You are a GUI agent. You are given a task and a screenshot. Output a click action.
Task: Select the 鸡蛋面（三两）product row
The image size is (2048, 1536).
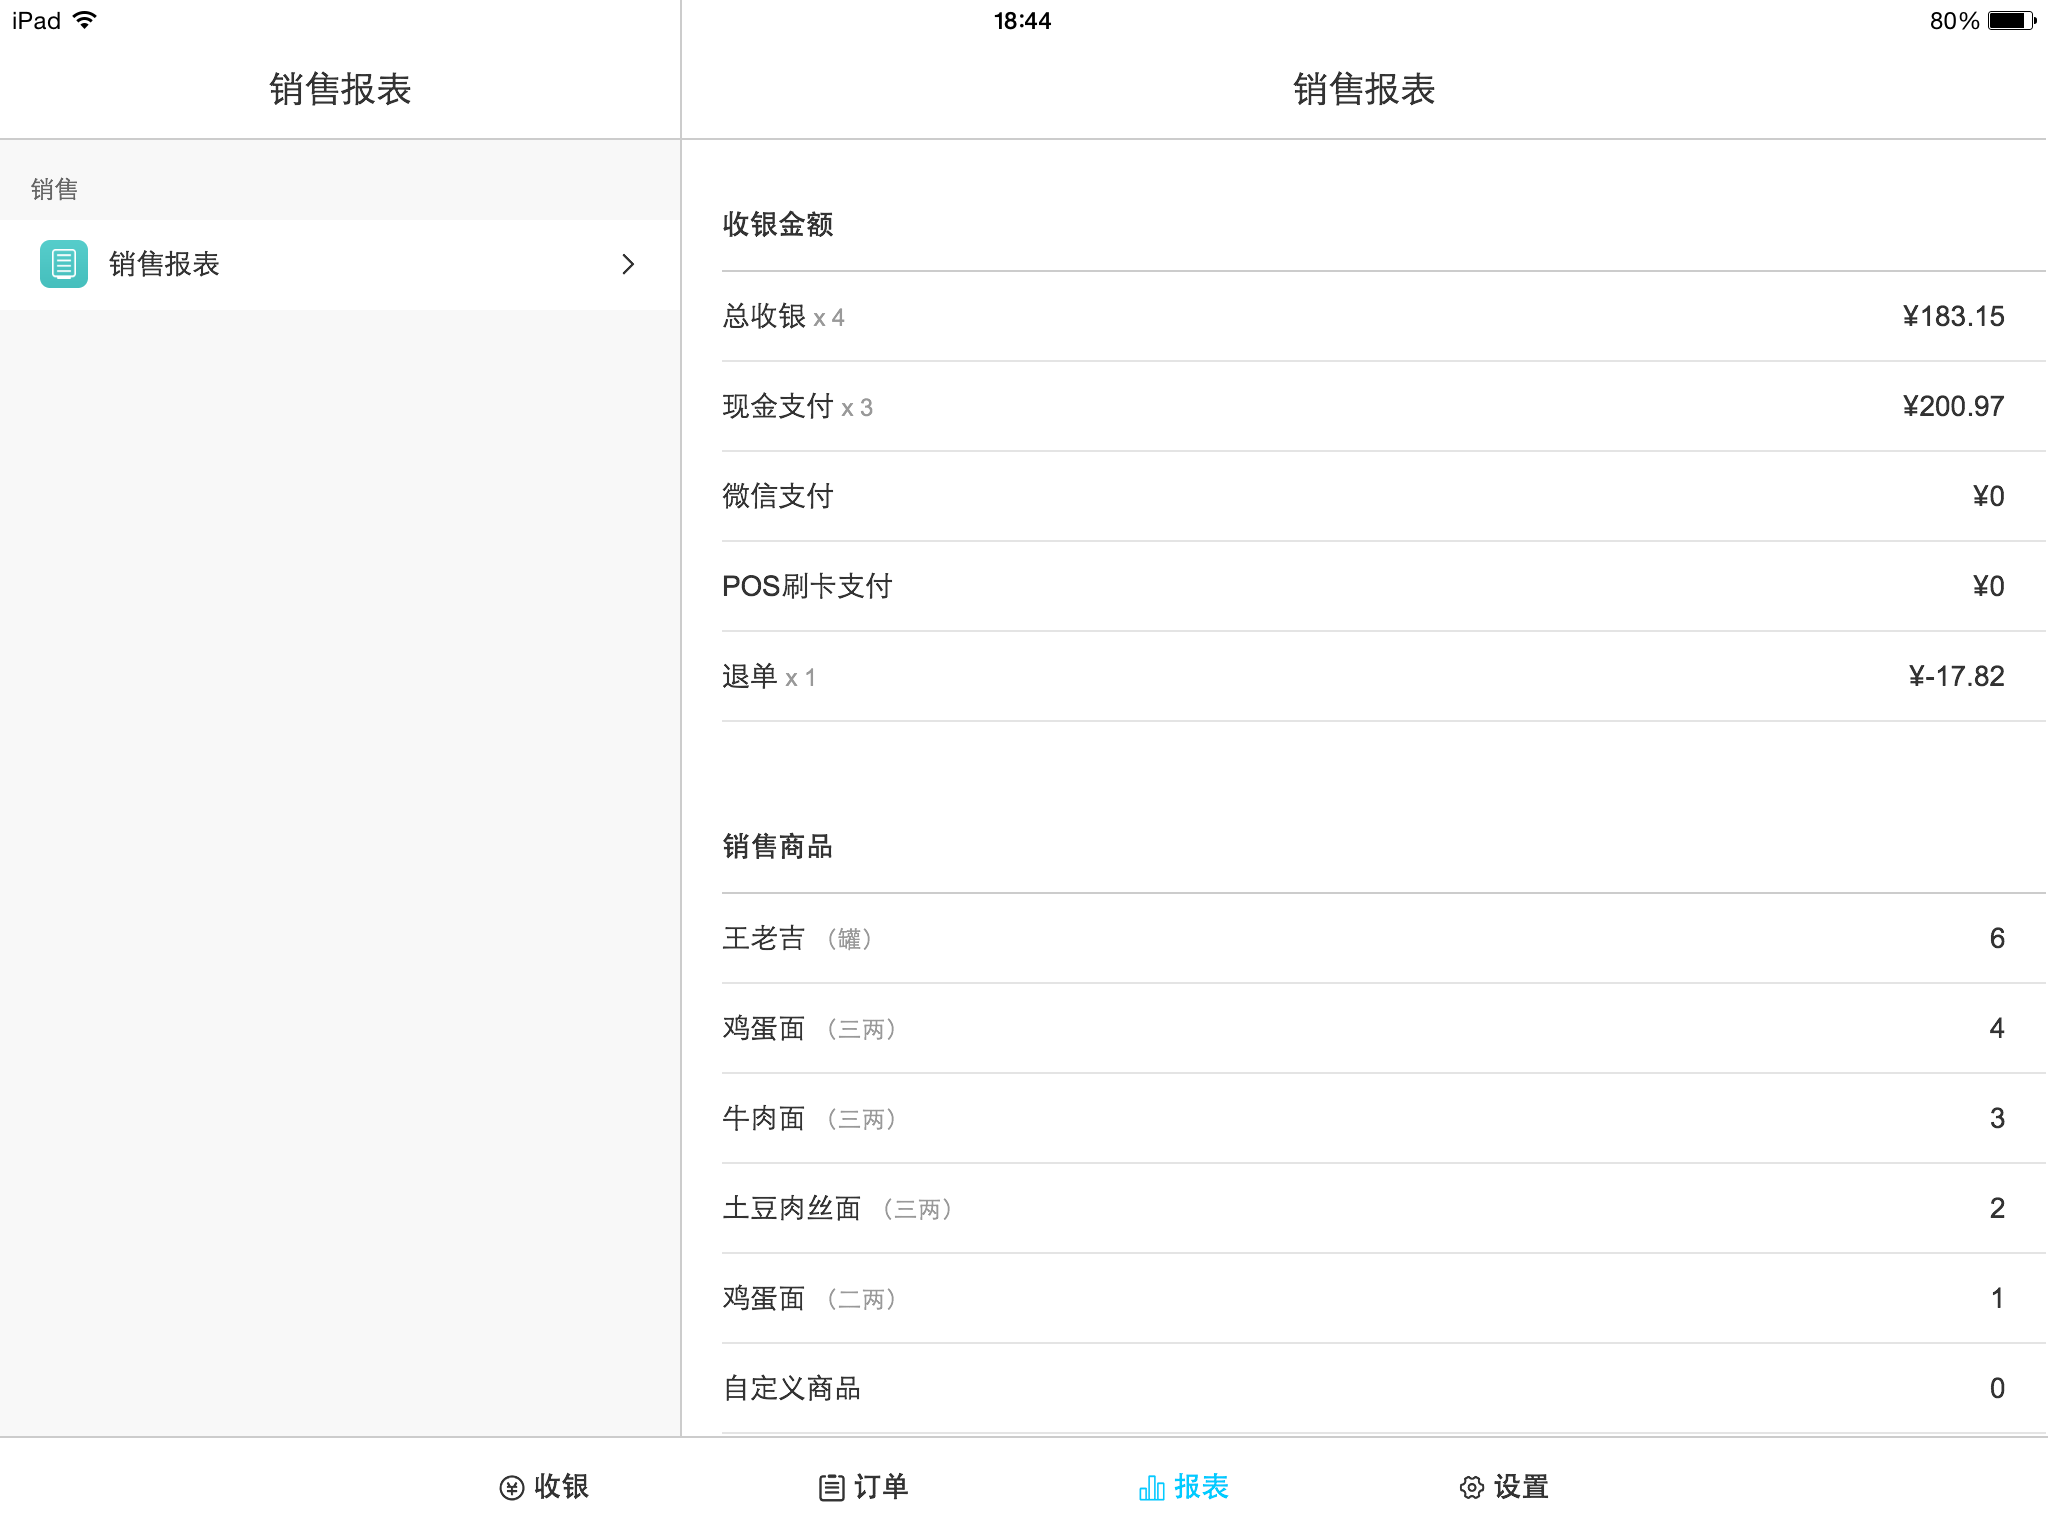(1384, 1028)
